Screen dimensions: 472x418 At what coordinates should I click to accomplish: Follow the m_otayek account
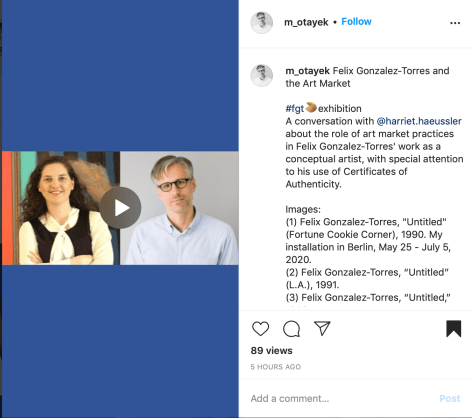click(356, 22)
